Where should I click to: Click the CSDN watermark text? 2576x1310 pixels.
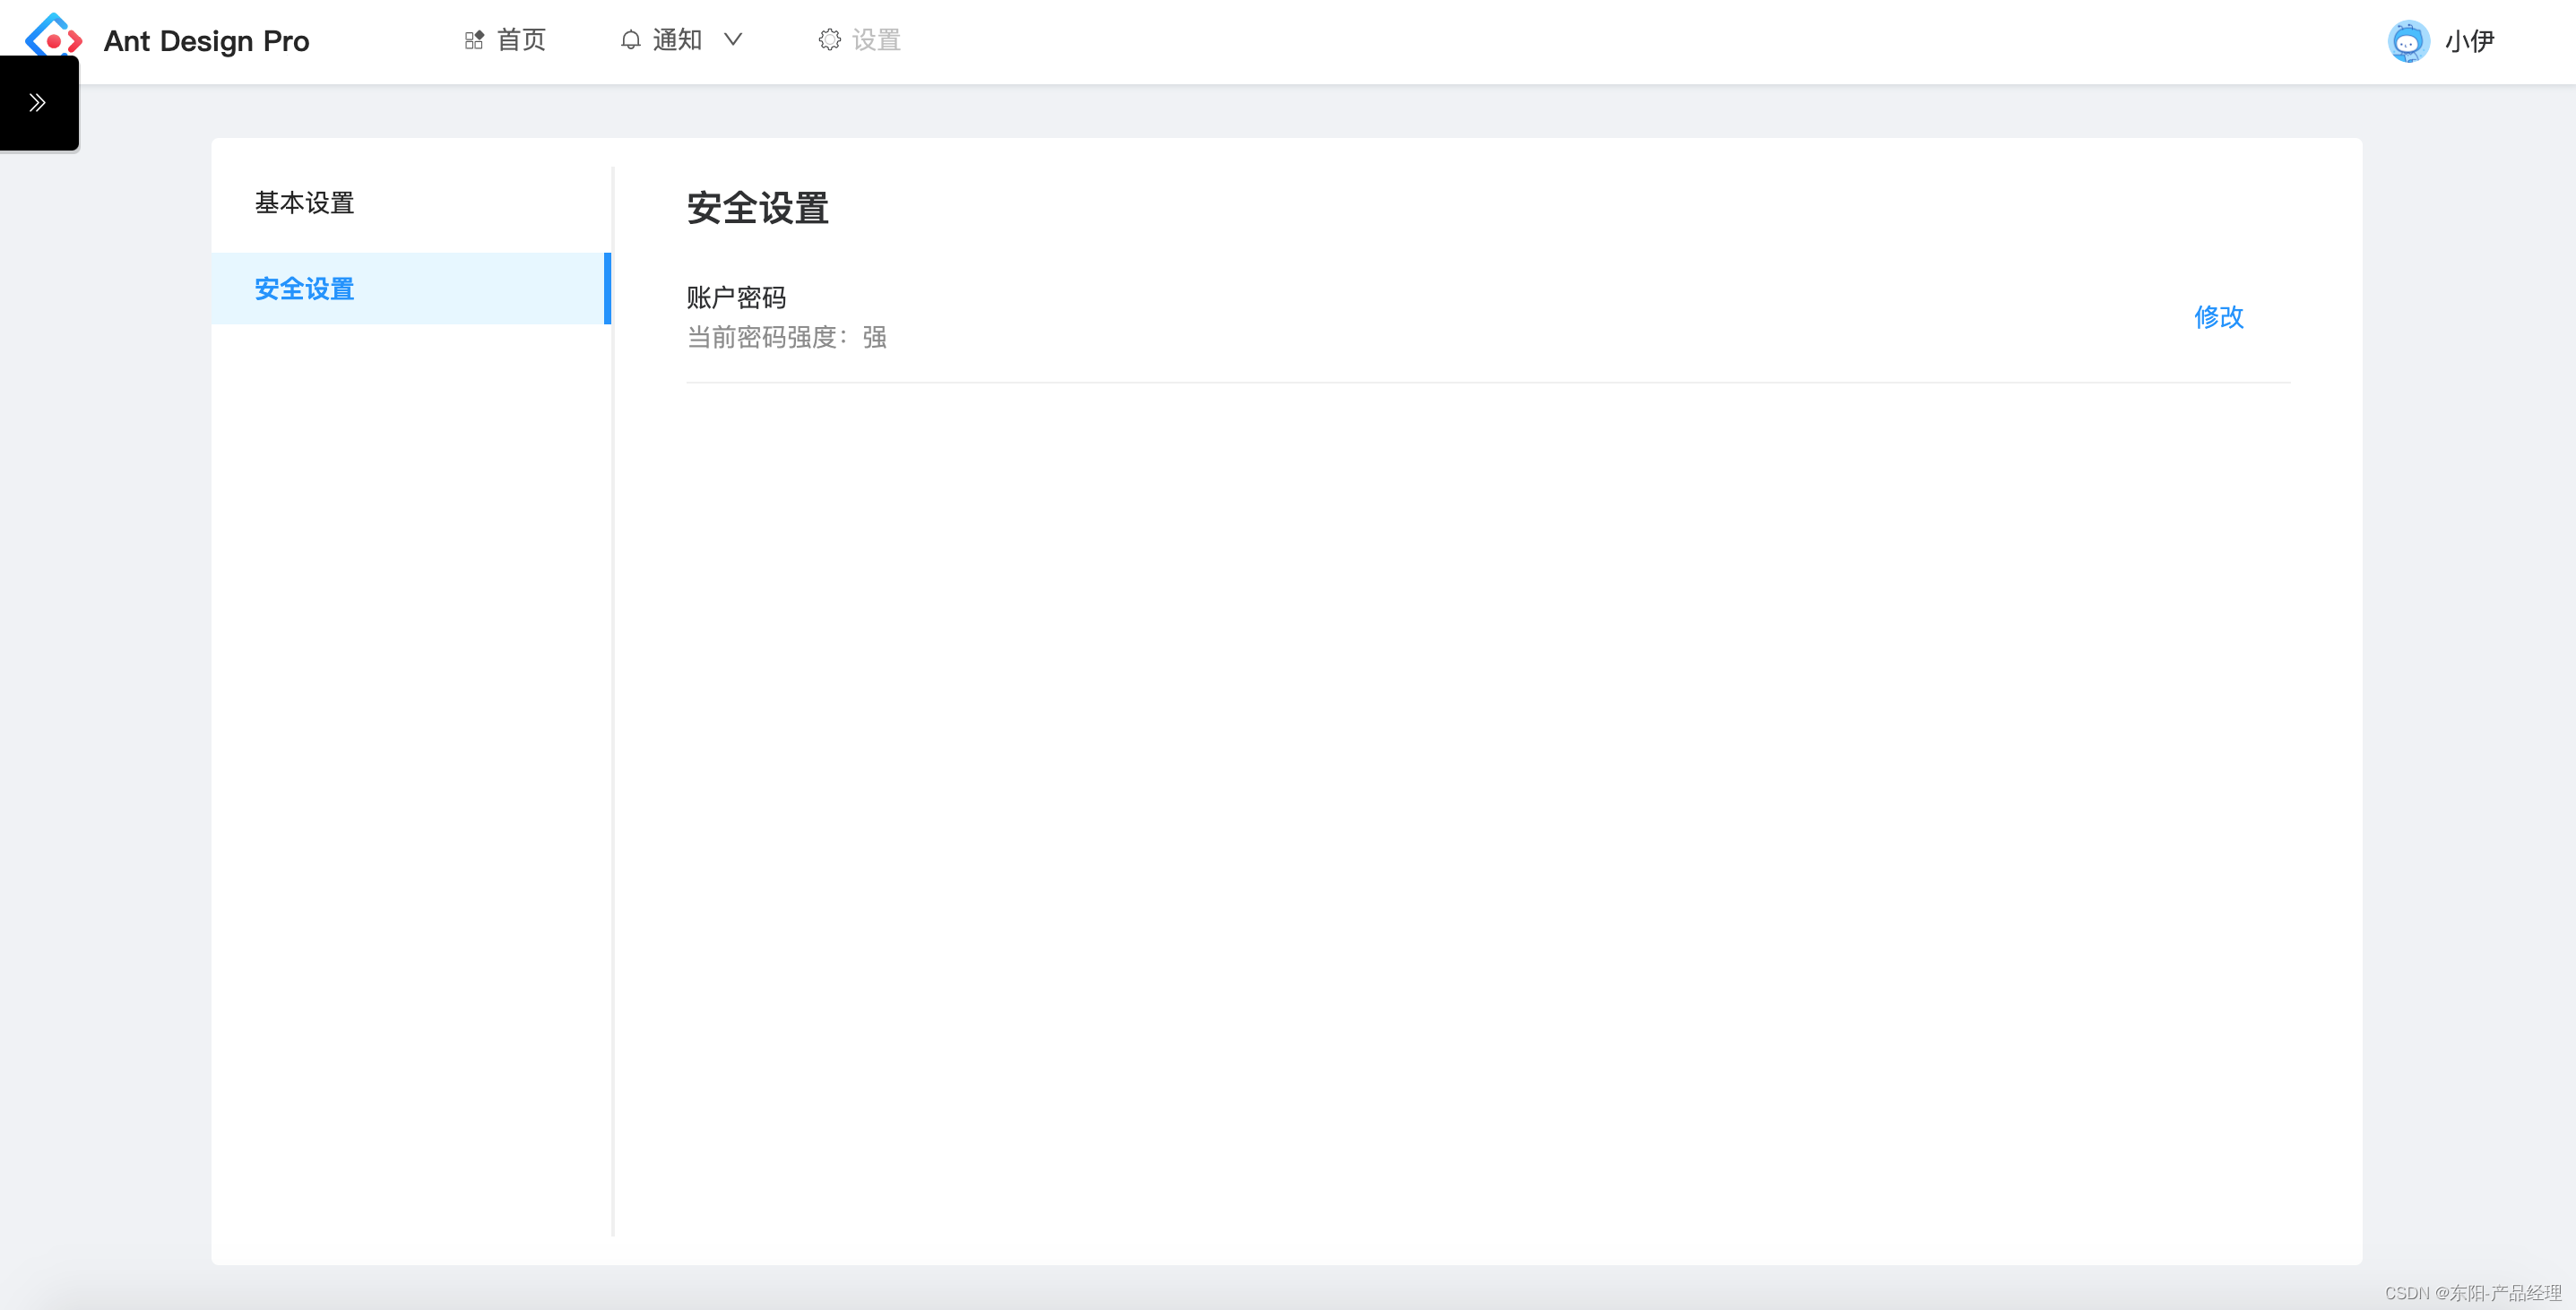click(x=2471, y=1292)
